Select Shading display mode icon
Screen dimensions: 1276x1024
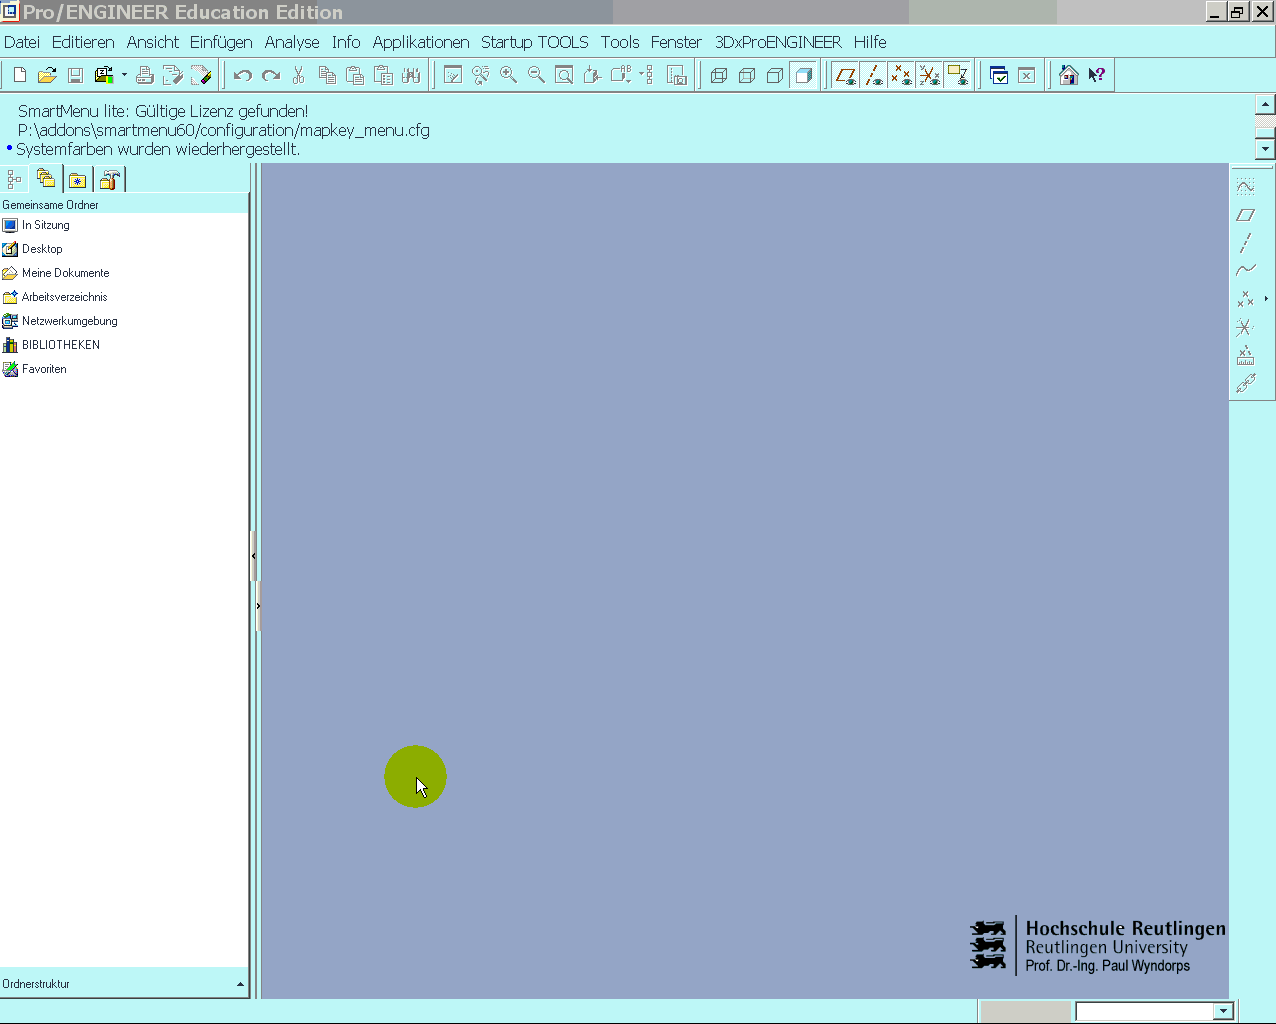(803, 75)
